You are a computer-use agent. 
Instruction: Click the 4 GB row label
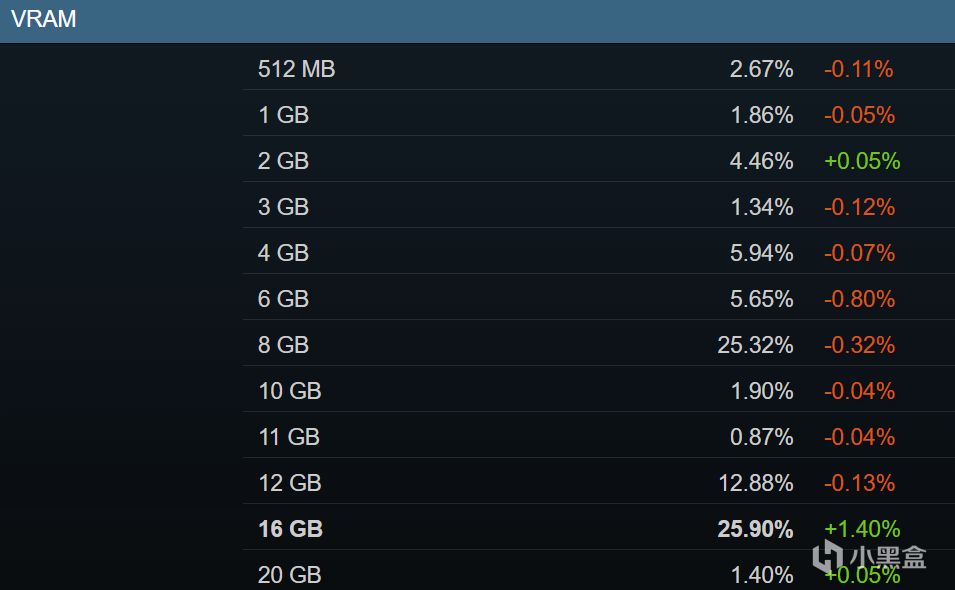(x=283, y=253)
